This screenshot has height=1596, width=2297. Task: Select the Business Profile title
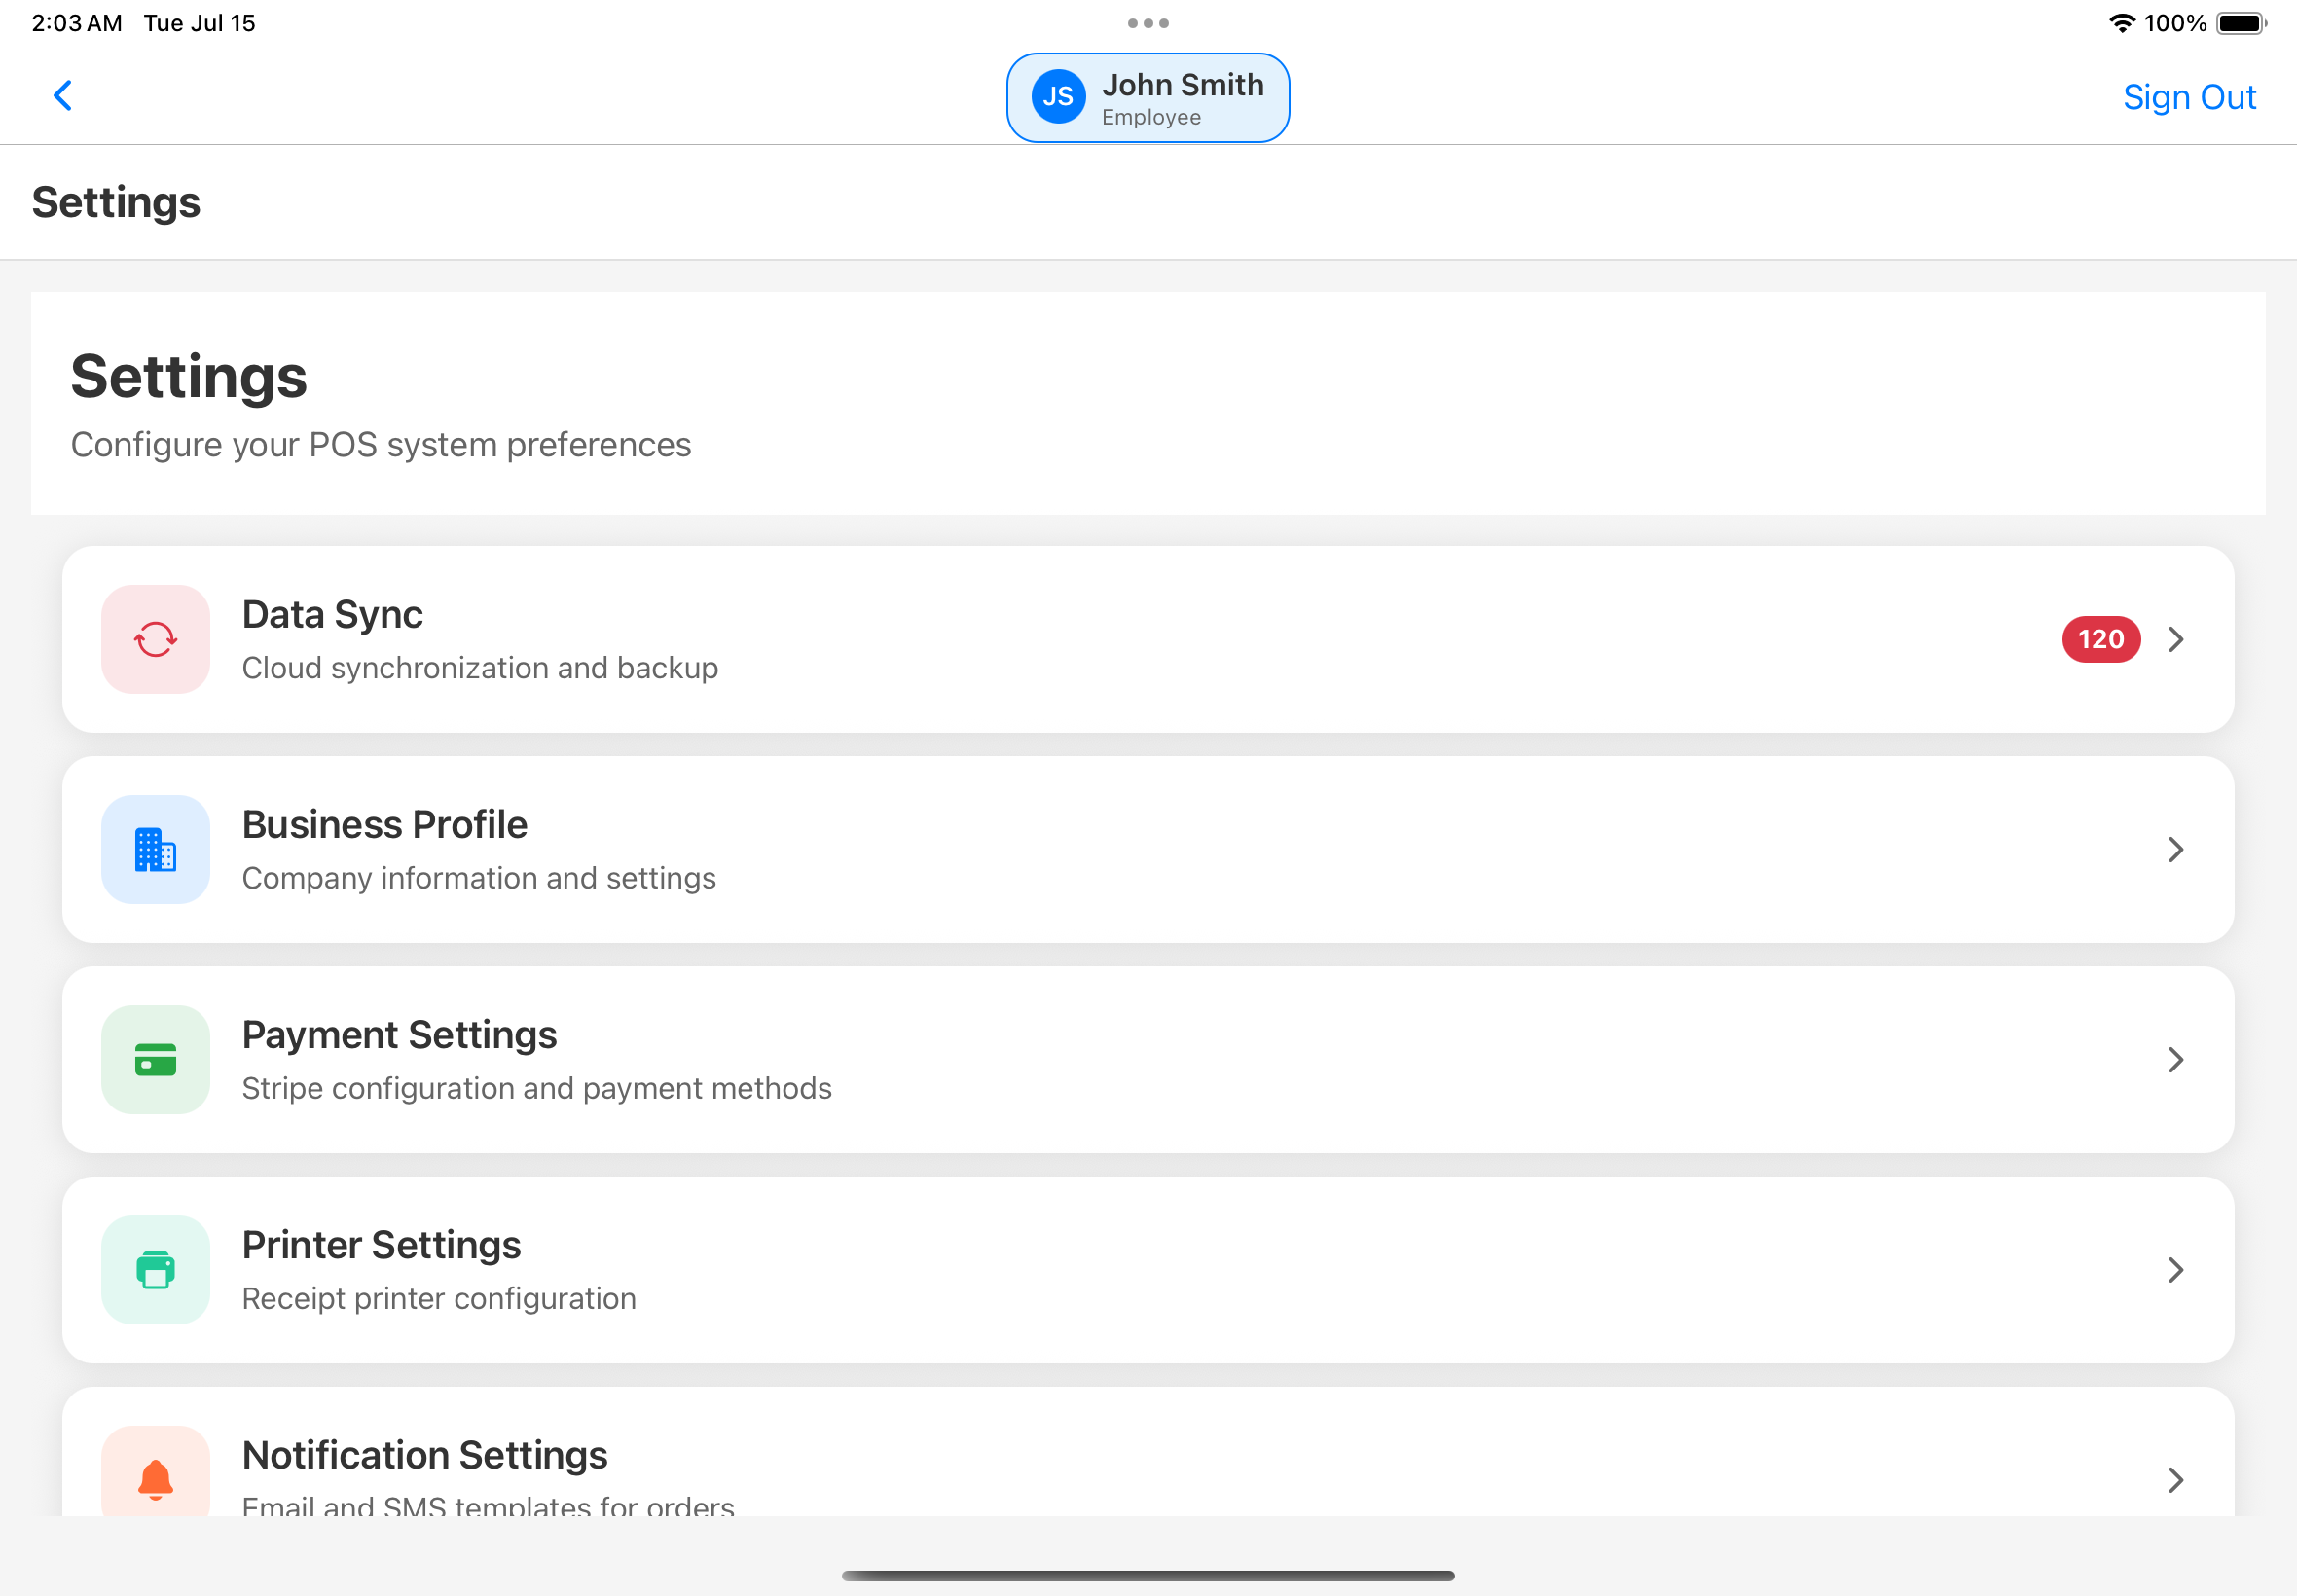point(384,824)
